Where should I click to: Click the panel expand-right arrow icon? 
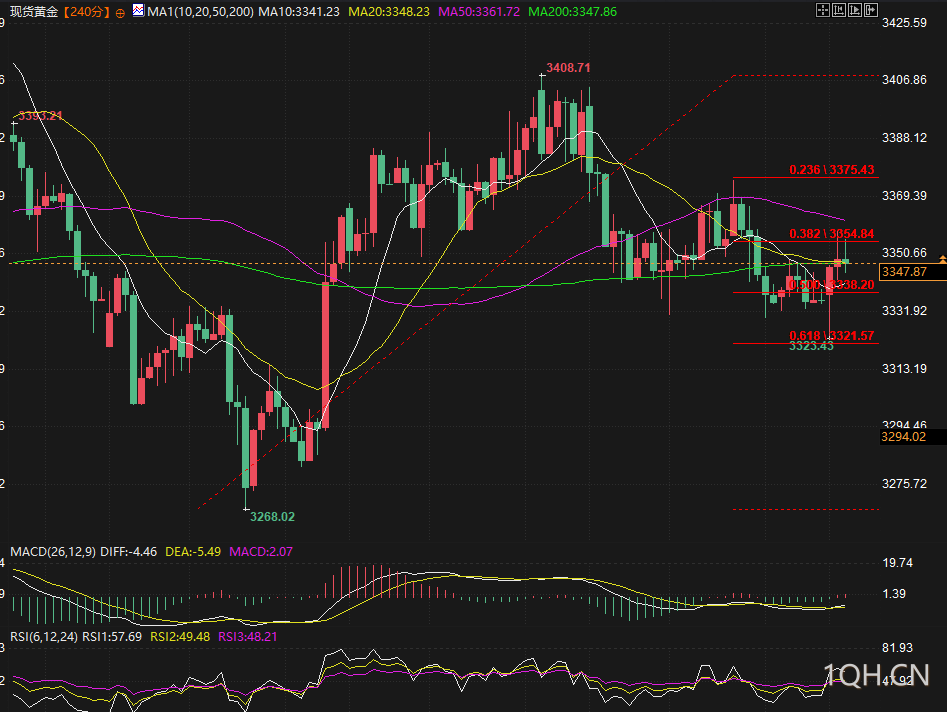(871, 10)
